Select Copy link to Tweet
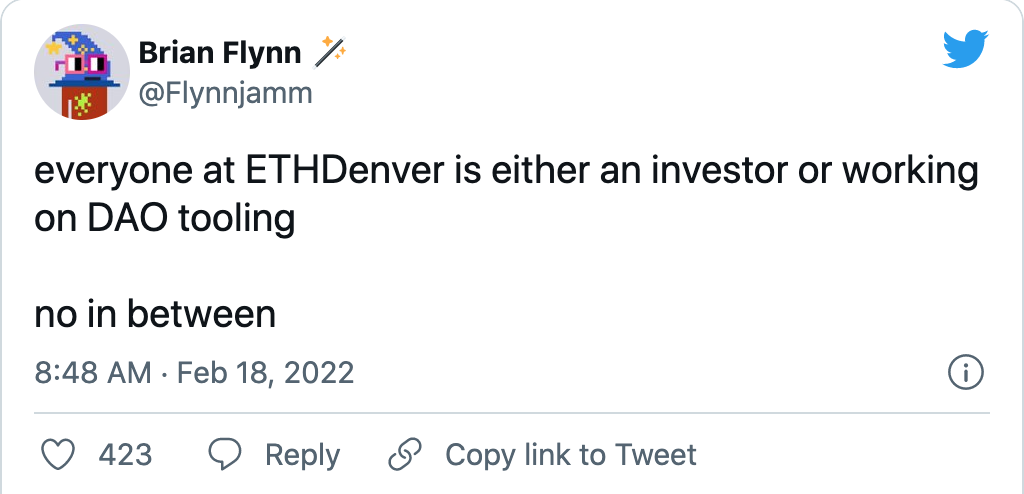Viewport: 1024px width, 494px height. click(570, 455)
